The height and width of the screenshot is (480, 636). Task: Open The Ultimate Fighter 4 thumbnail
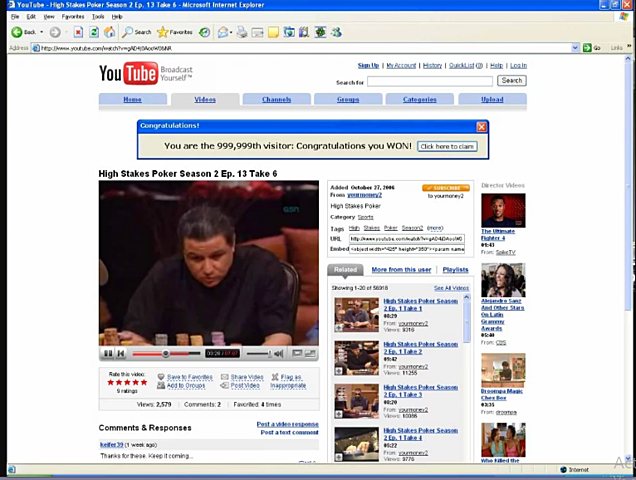503,210
